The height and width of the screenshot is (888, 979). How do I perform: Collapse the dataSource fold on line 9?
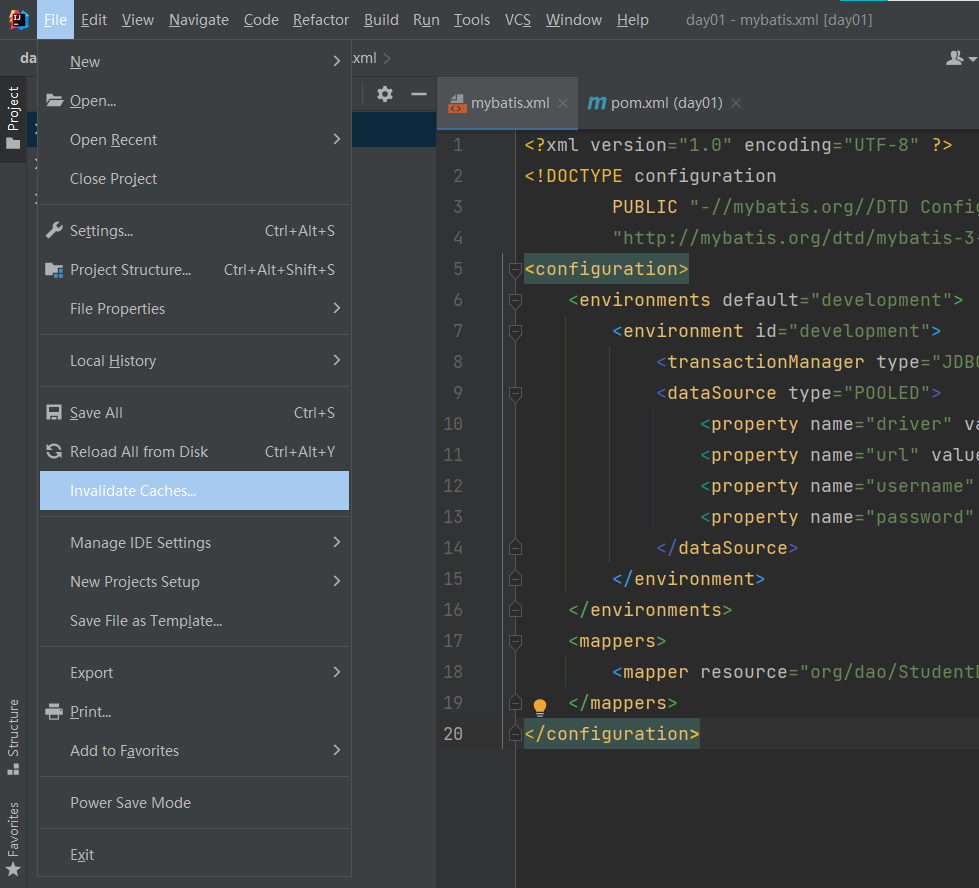tap(515, 394)
